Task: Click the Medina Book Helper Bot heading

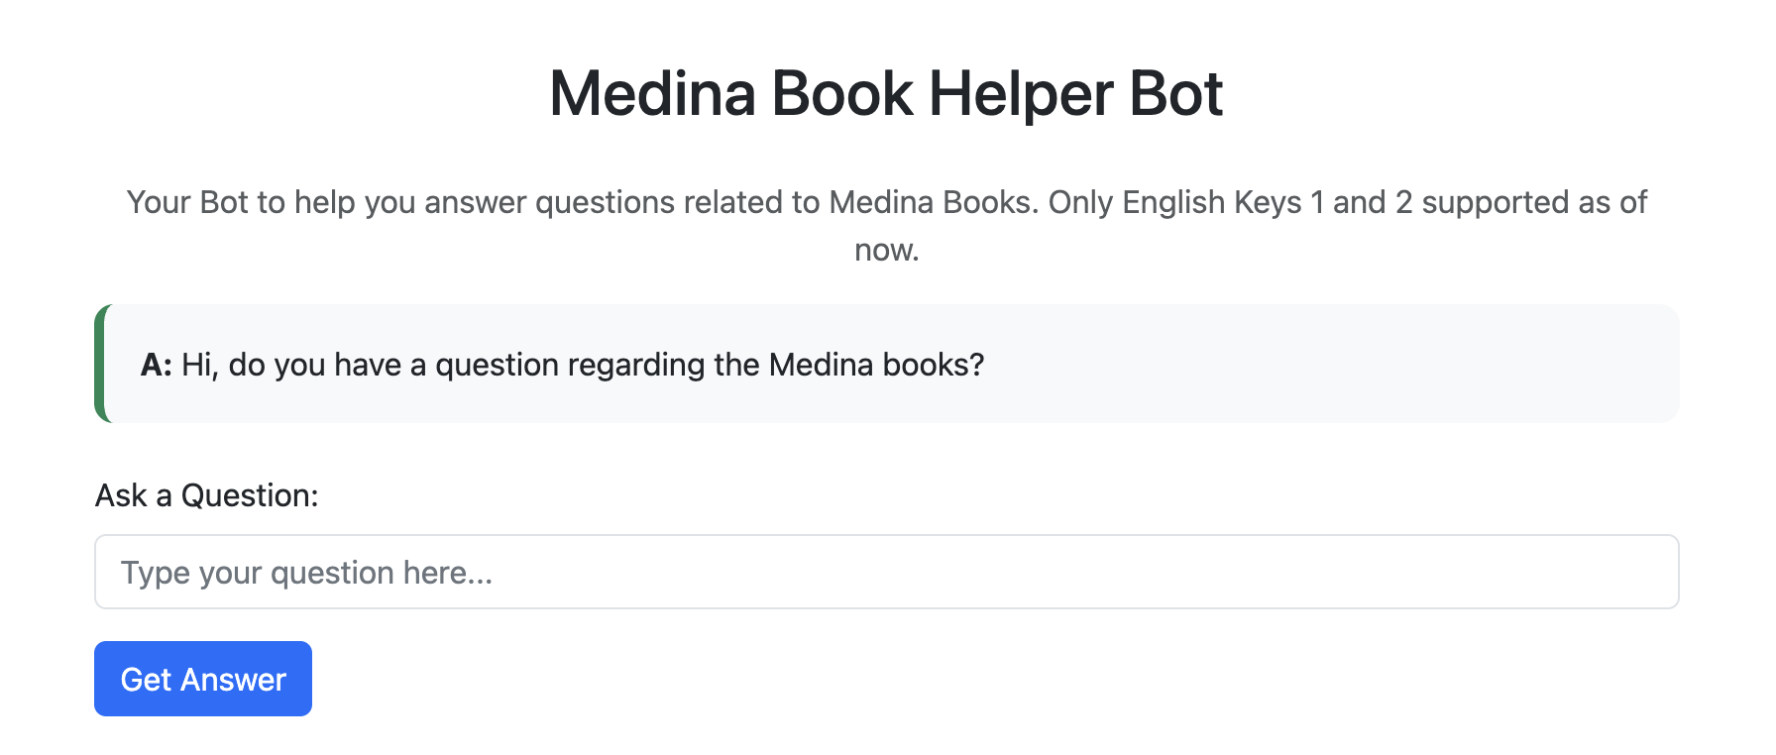Action: (886, 94)
